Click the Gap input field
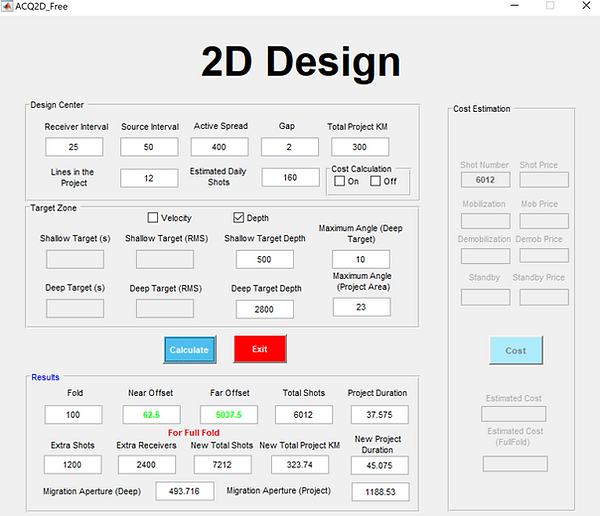600x516 pixels. [x=290, y=147]
